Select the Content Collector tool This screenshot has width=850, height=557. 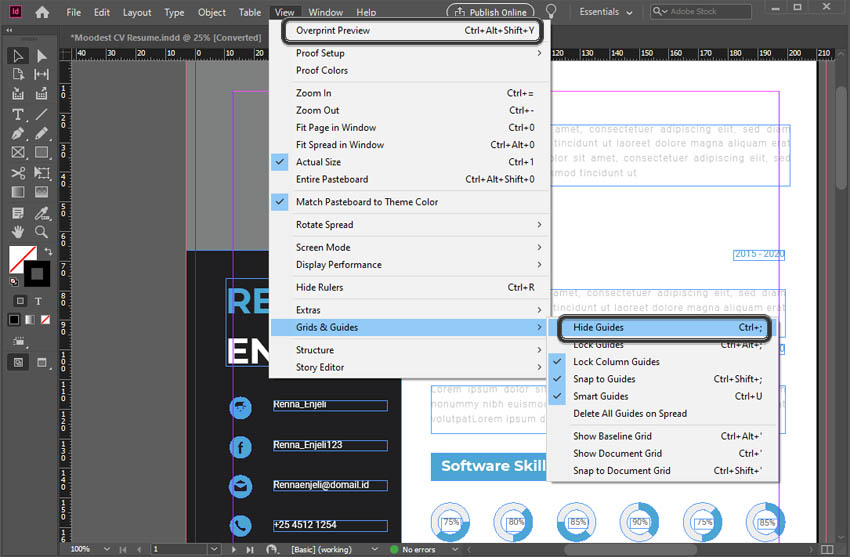point(17,94)
